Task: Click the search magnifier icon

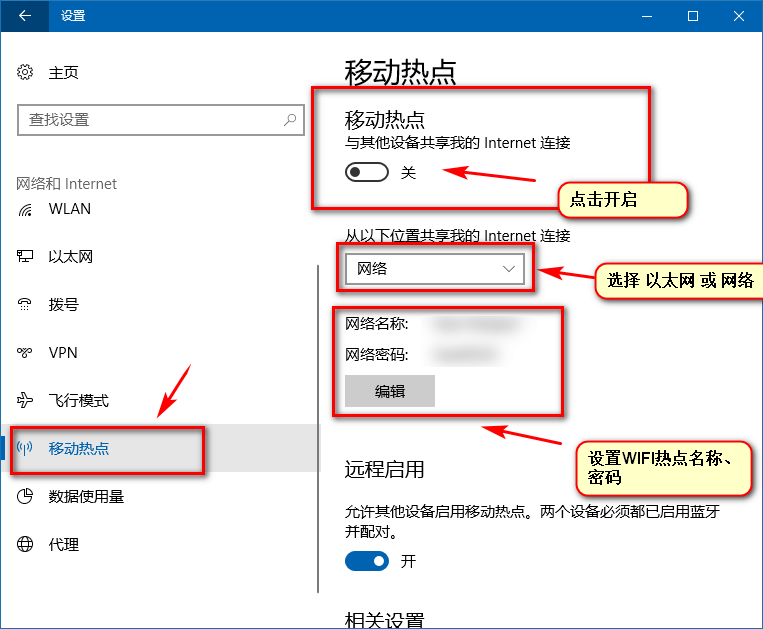Action: point(290,120)
